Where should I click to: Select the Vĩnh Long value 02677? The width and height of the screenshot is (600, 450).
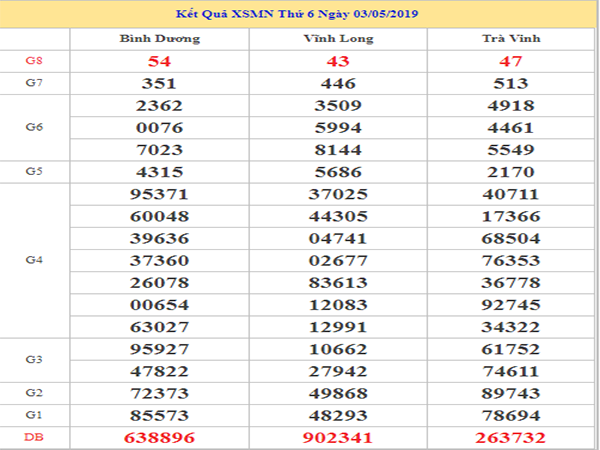coord(338,261)
